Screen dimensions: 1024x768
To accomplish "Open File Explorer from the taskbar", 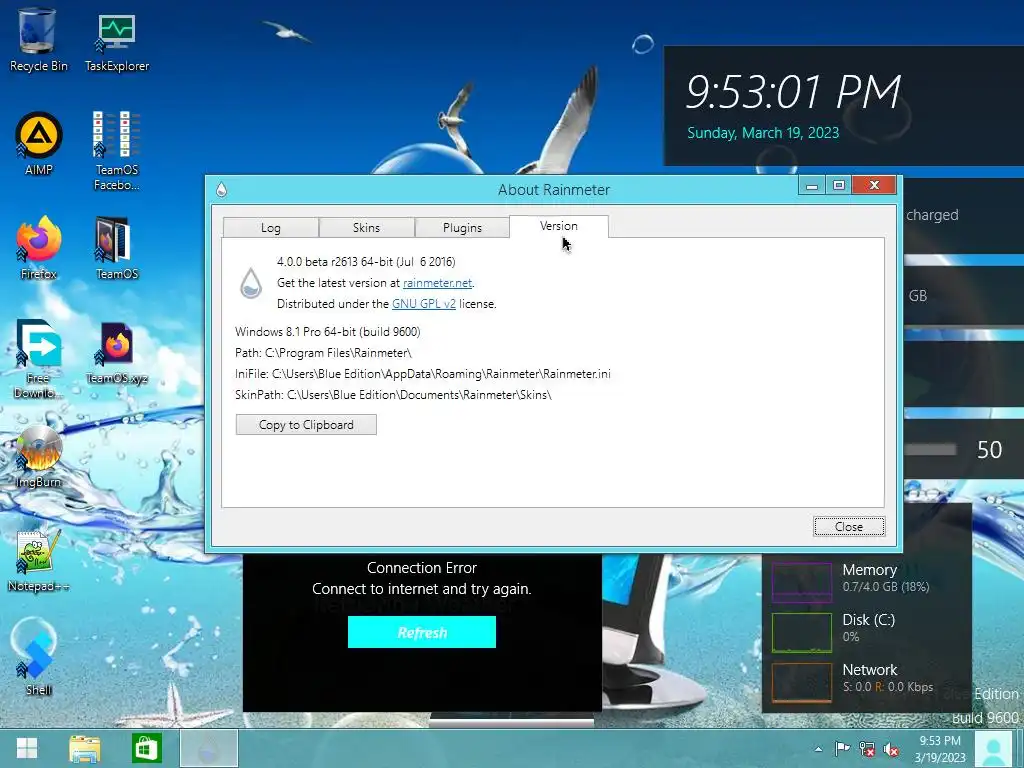I will point(85,748).
